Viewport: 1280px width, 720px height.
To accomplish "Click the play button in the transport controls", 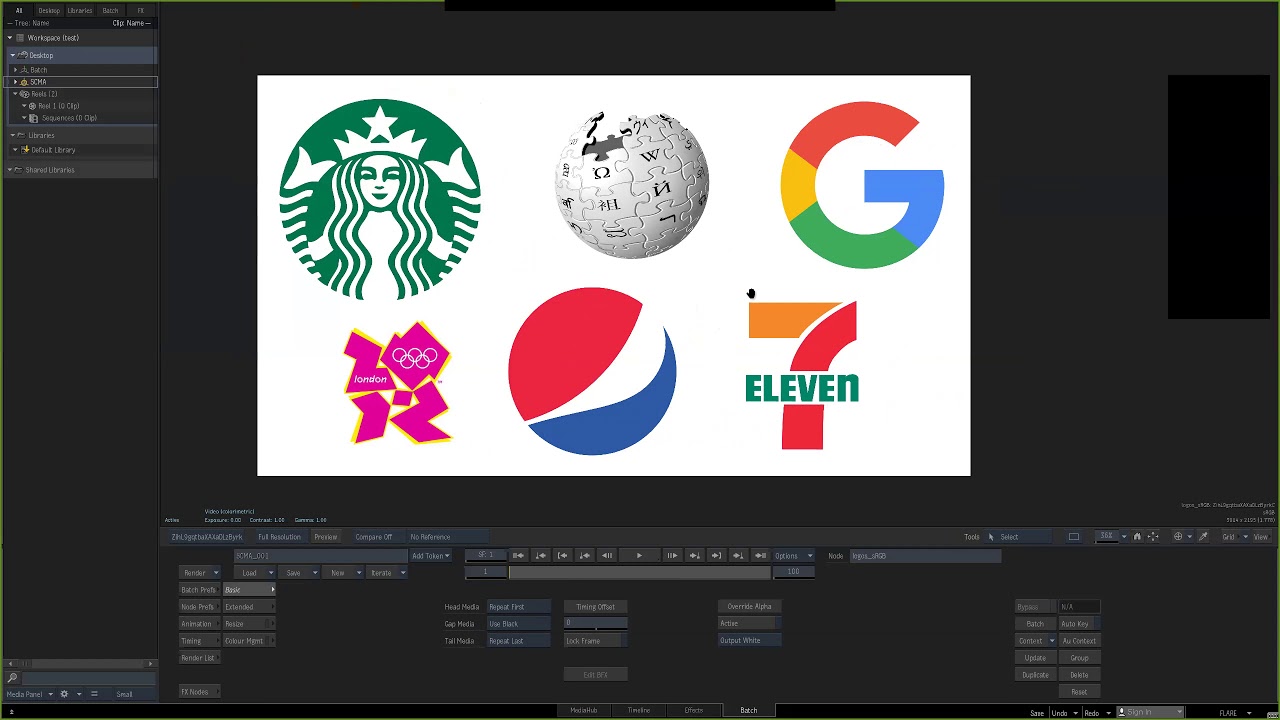I will (639, 556).
